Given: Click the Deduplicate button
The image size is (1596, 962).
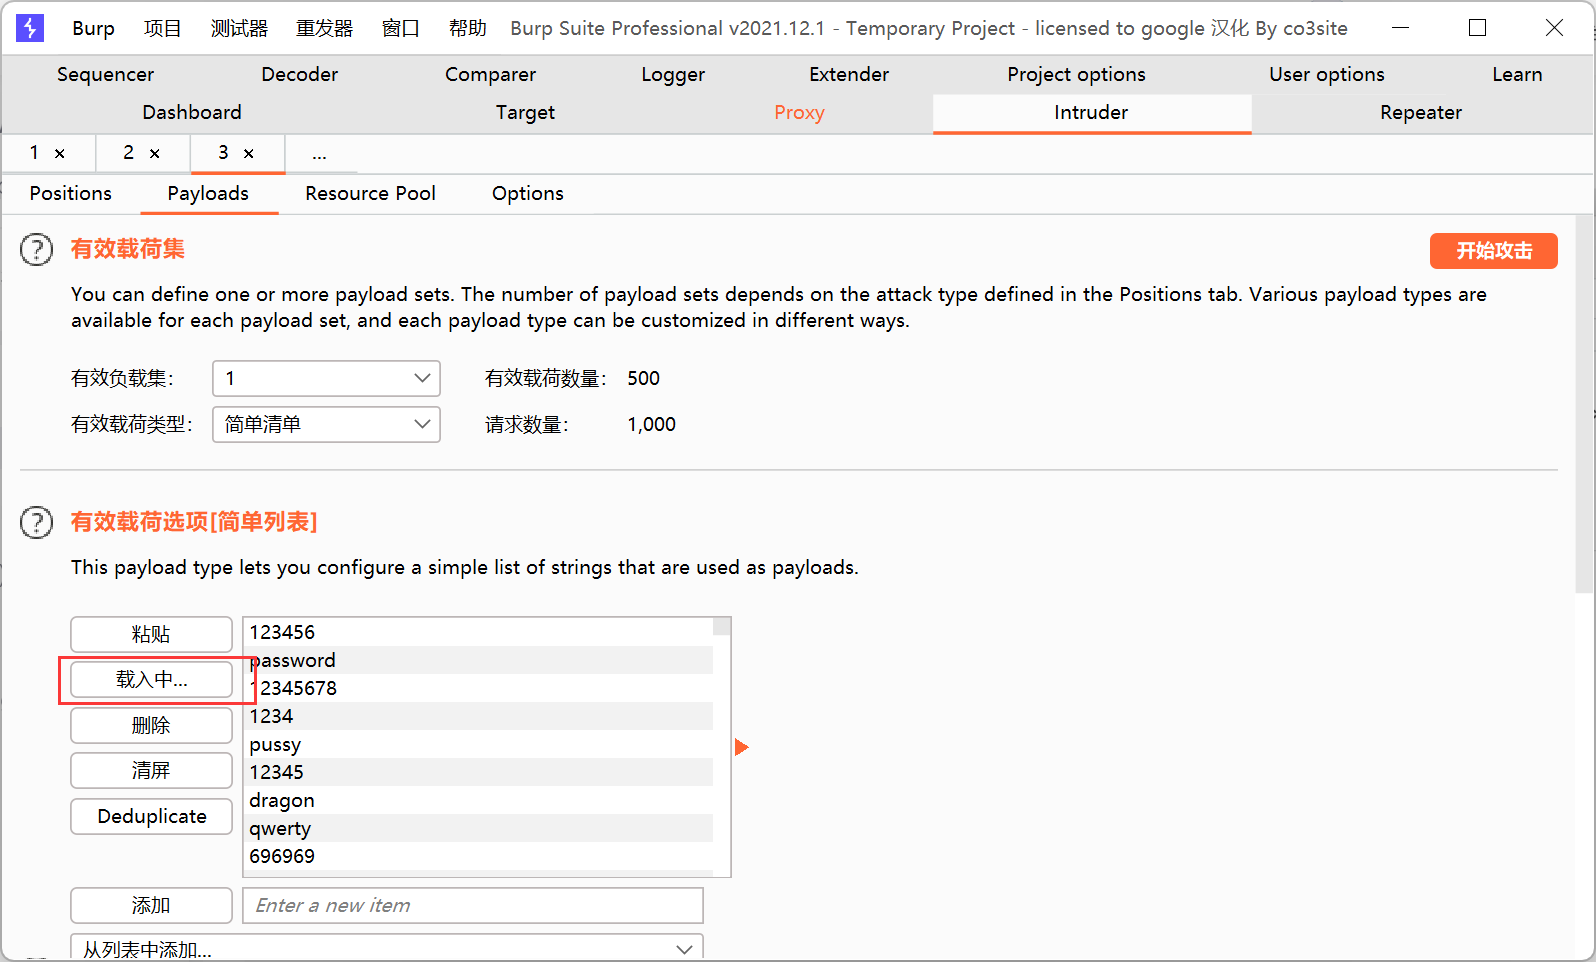Looking at the screenshot, I should (151, 816).
